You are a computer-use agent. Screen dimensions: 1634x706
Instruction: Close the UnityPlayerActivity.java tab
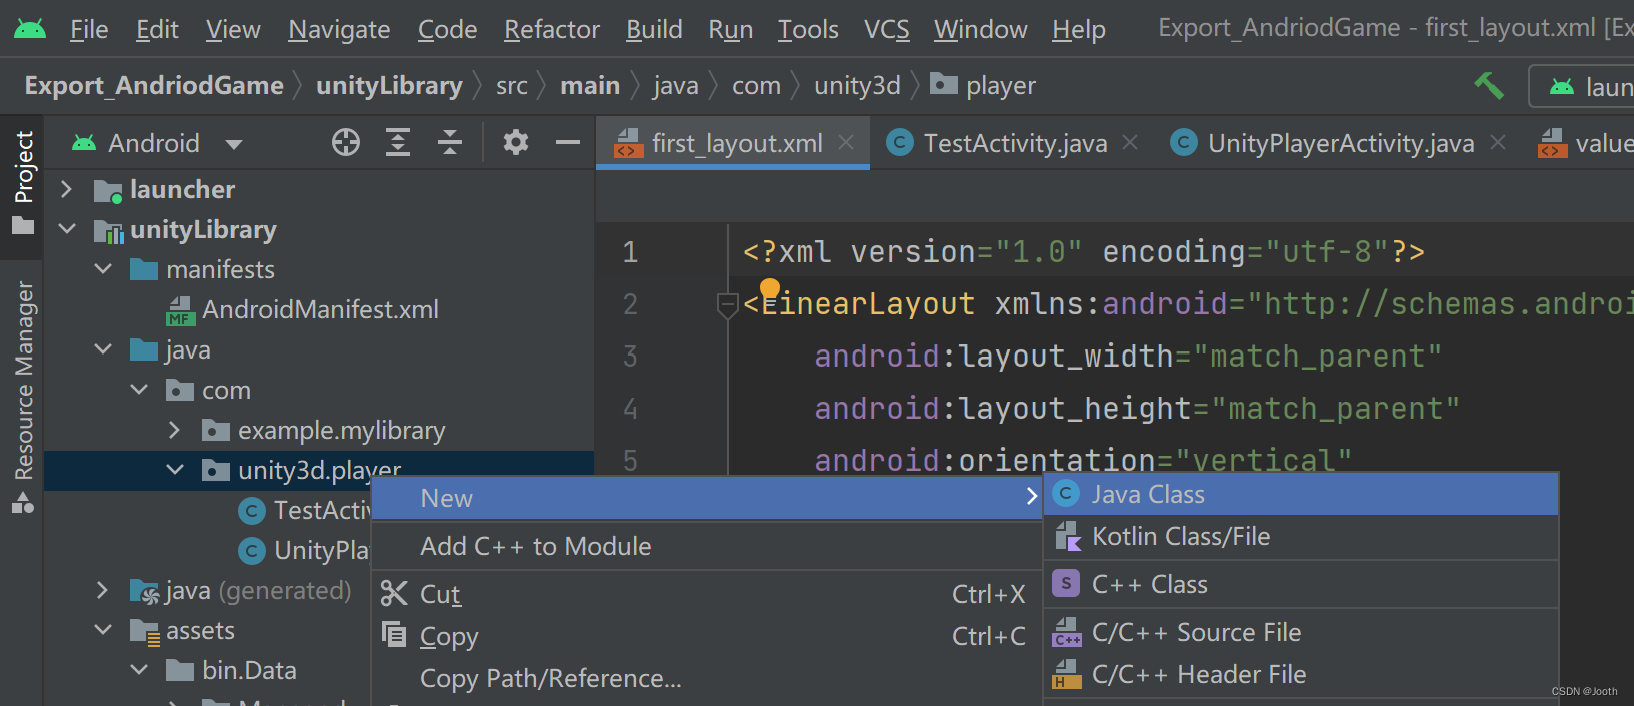pos(1498,142)
